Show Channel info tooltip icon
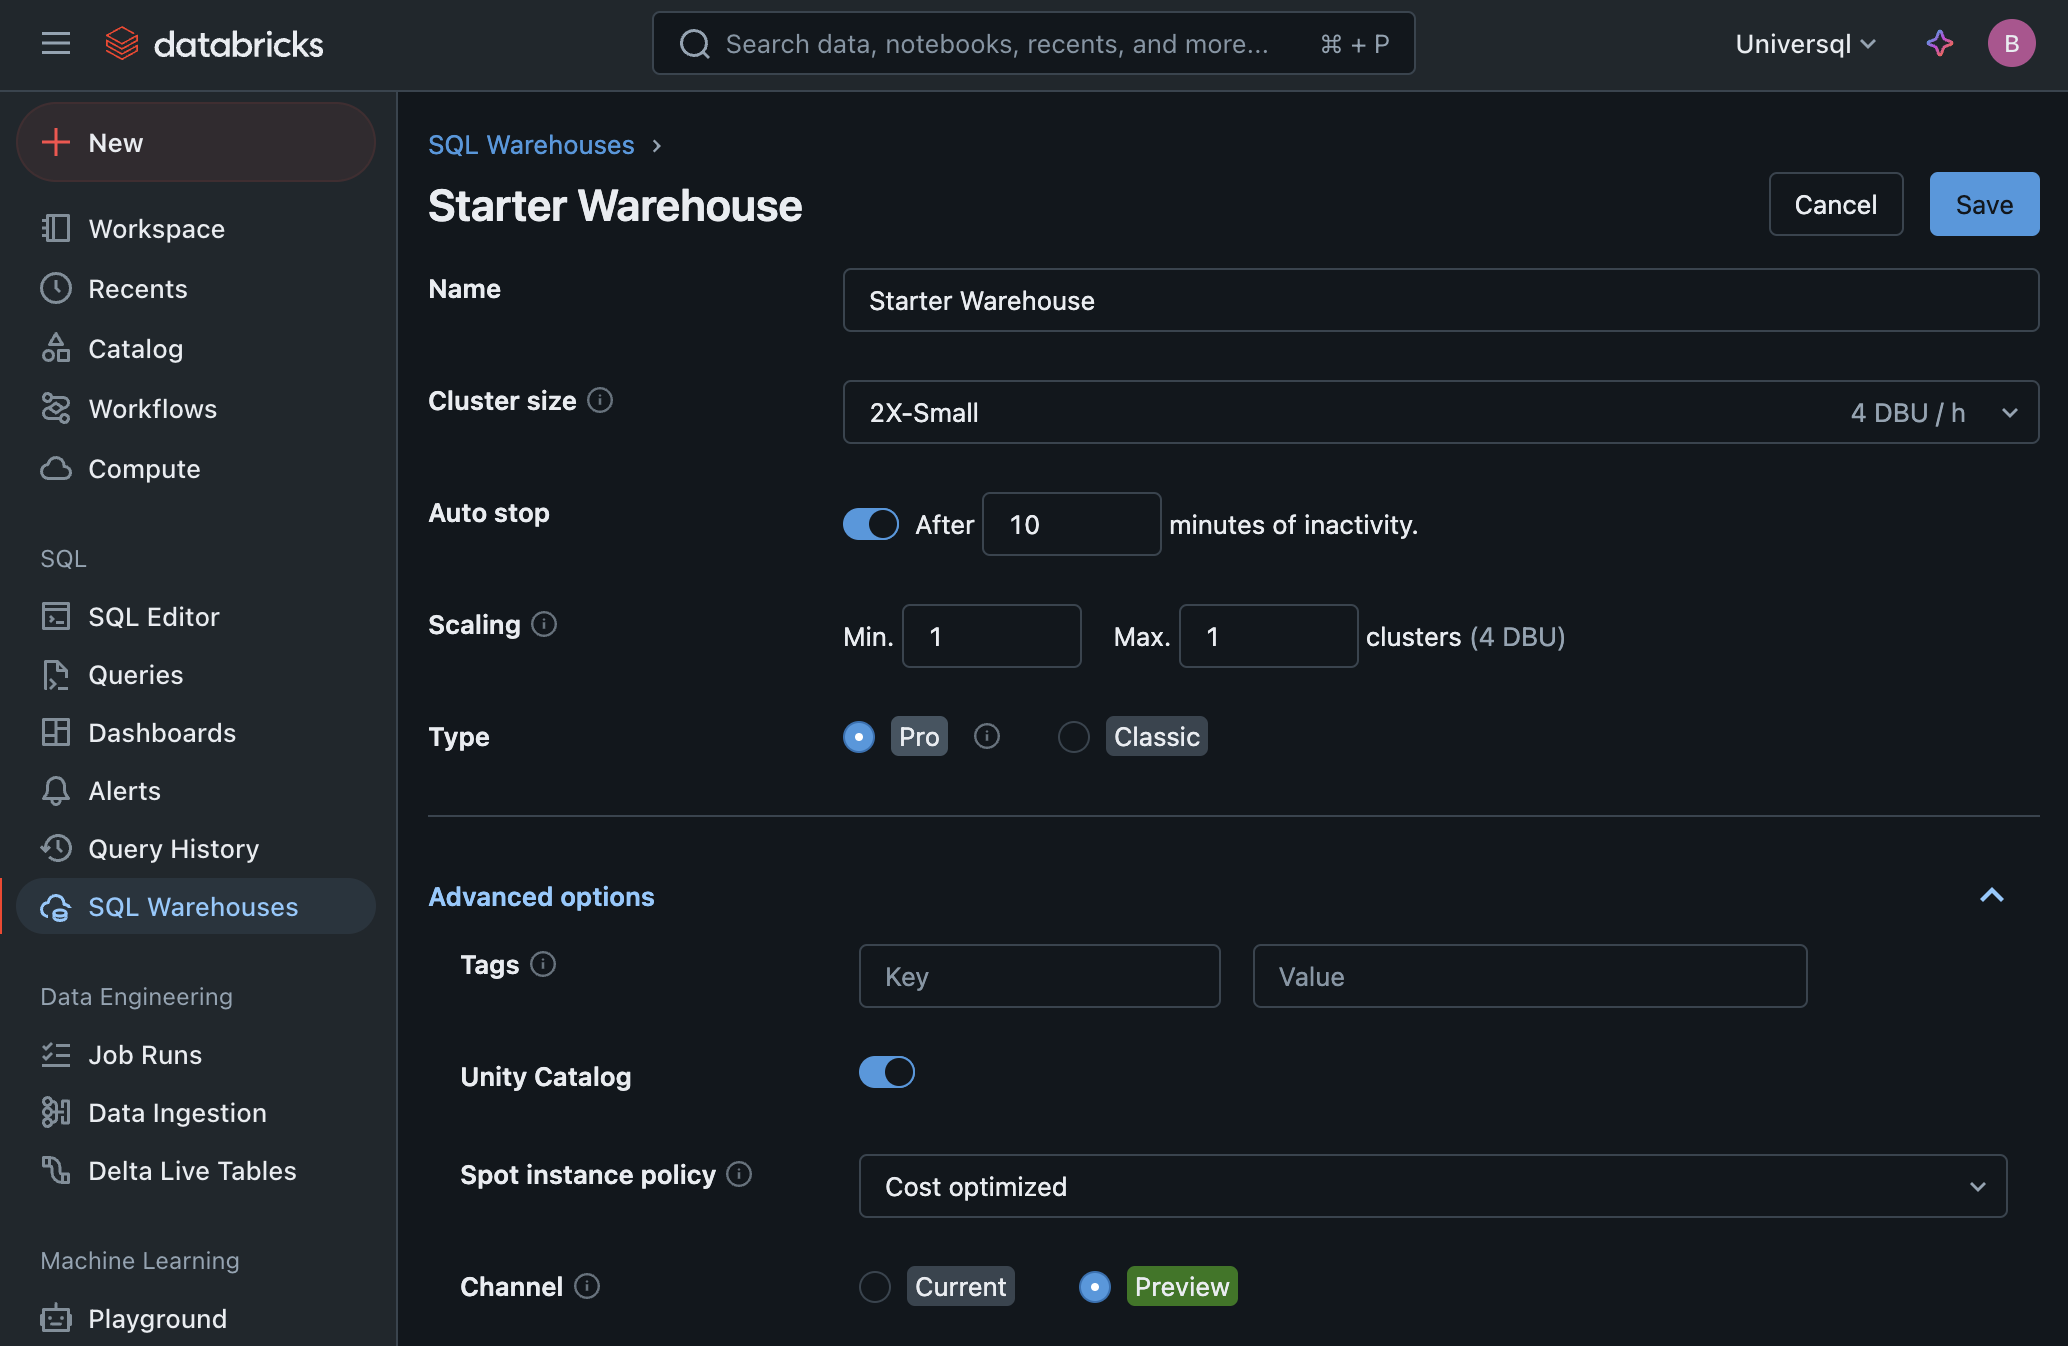 (587, 1286)
